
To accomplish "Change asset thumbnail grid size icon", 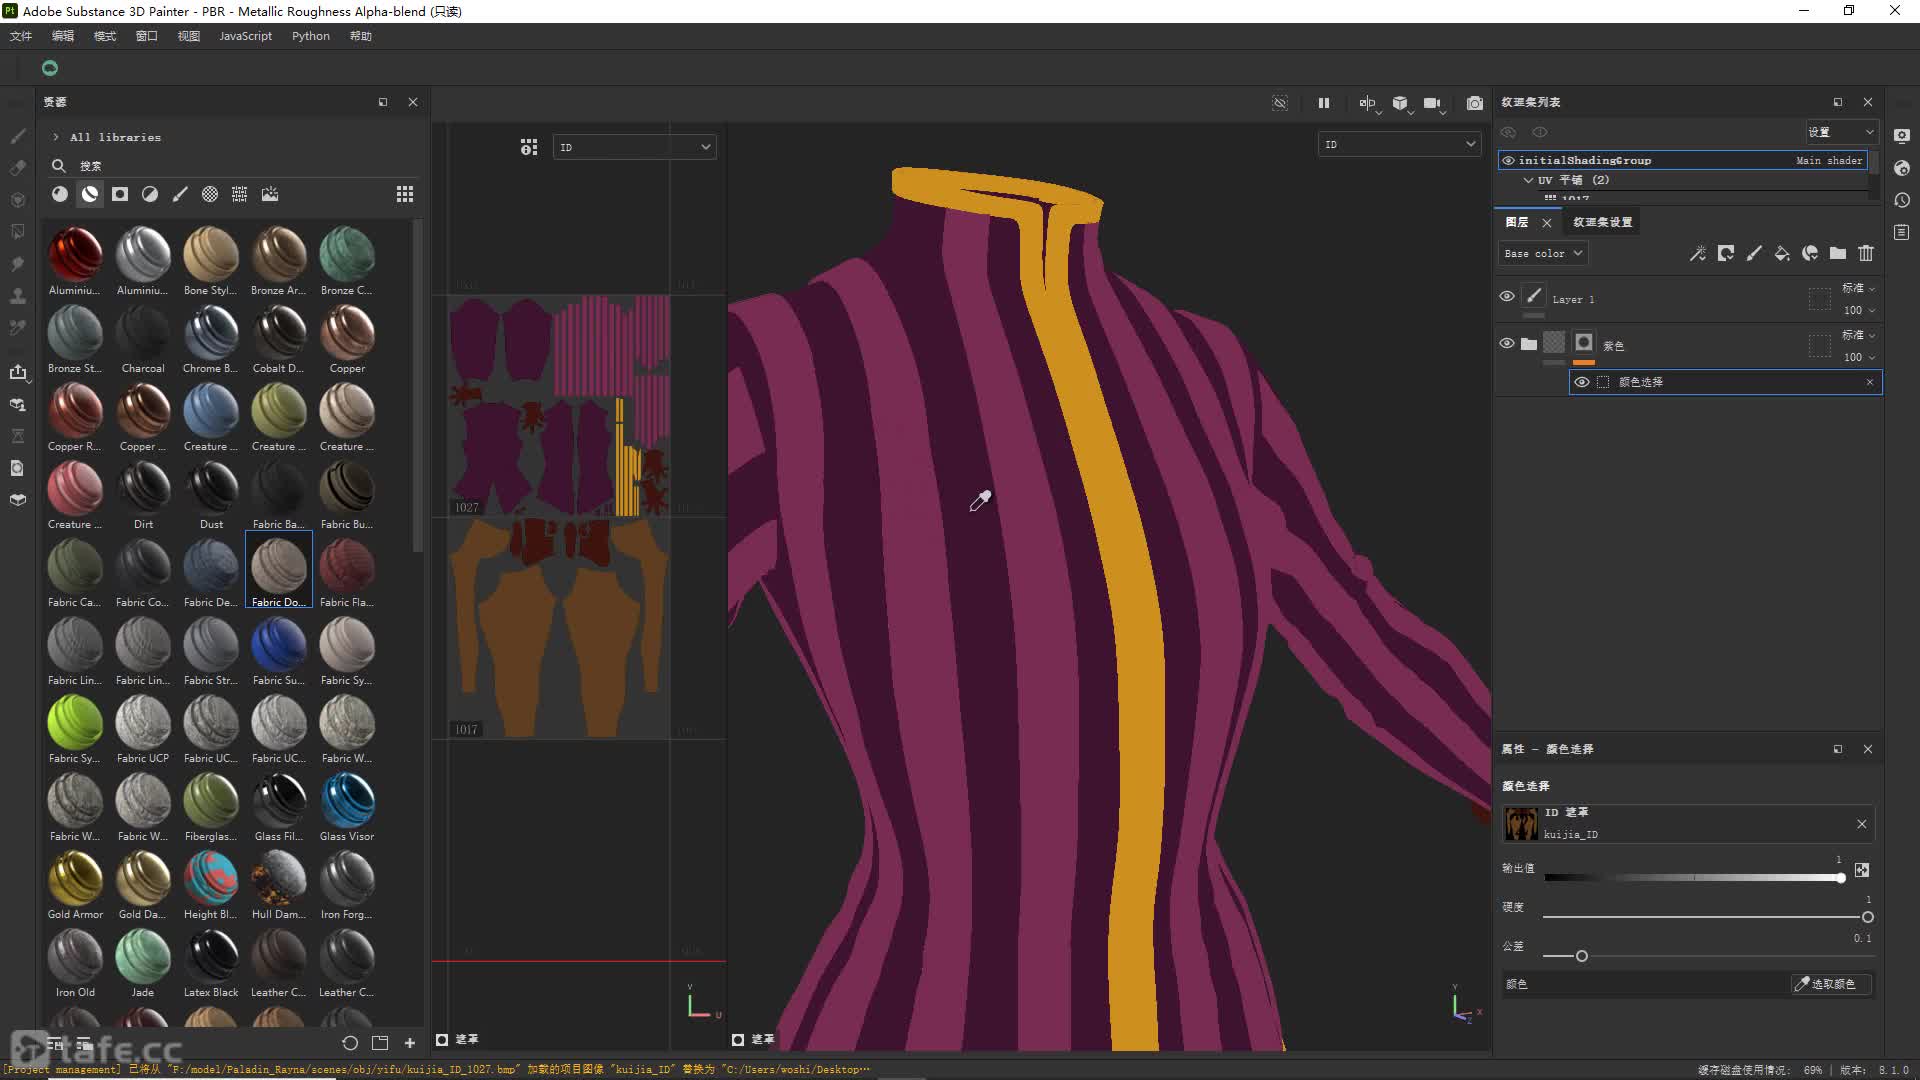I will click(405, 194).
